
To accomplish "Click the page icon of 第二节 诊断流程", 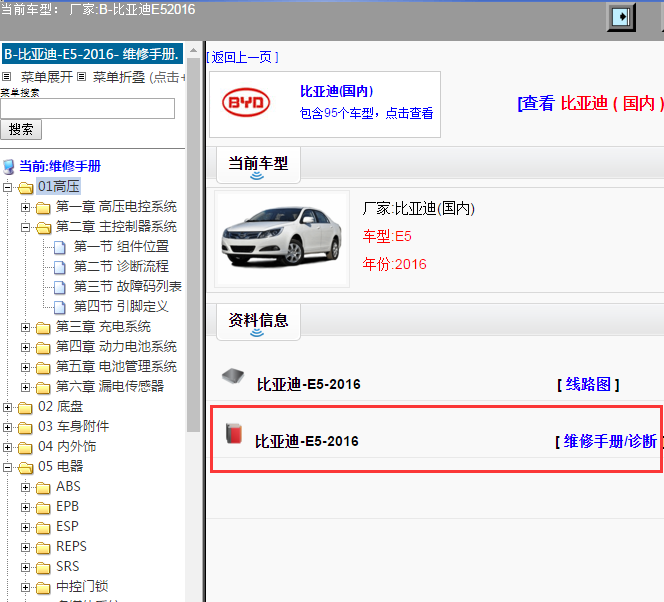I will [59, 267].
